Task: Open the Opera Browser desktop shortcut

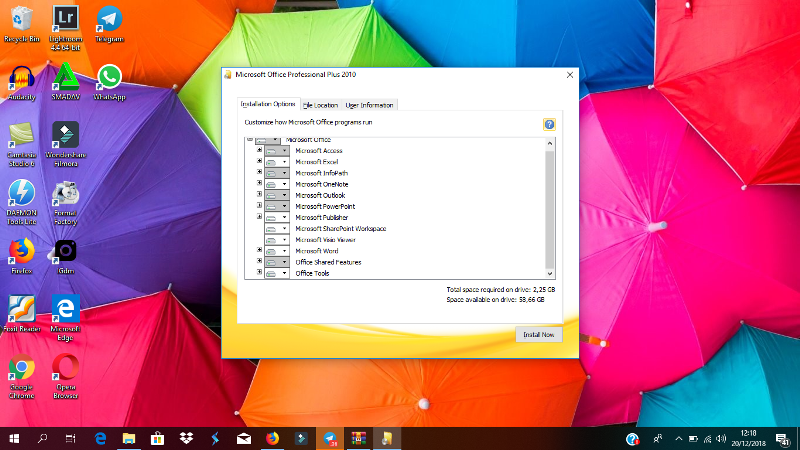Action: pyautogui.click(x=65, y=377)
